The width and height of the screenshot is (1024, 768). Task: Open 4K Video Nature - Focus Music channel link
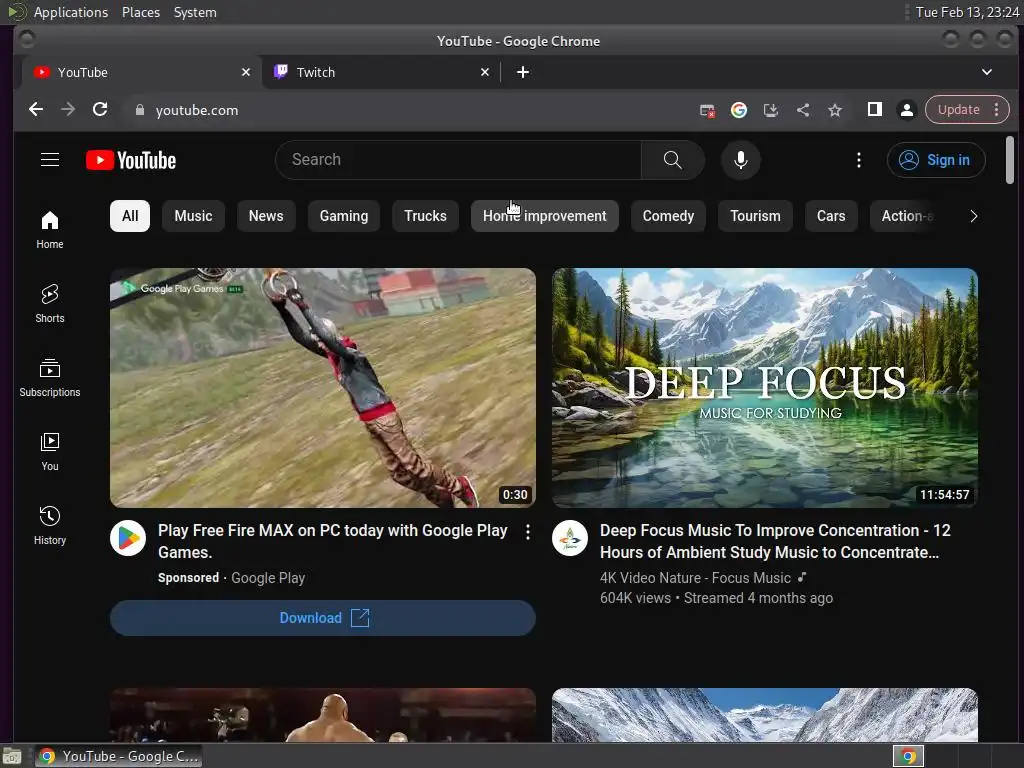(x=695, y=578)
